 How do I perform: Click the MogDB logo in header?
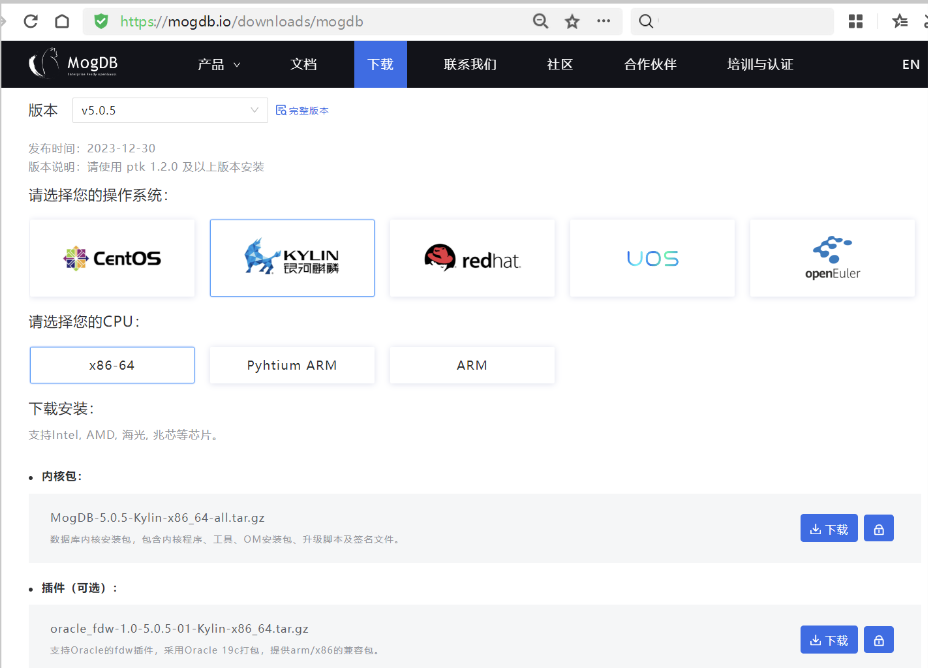pyautogui.click(x=74, y=64)
